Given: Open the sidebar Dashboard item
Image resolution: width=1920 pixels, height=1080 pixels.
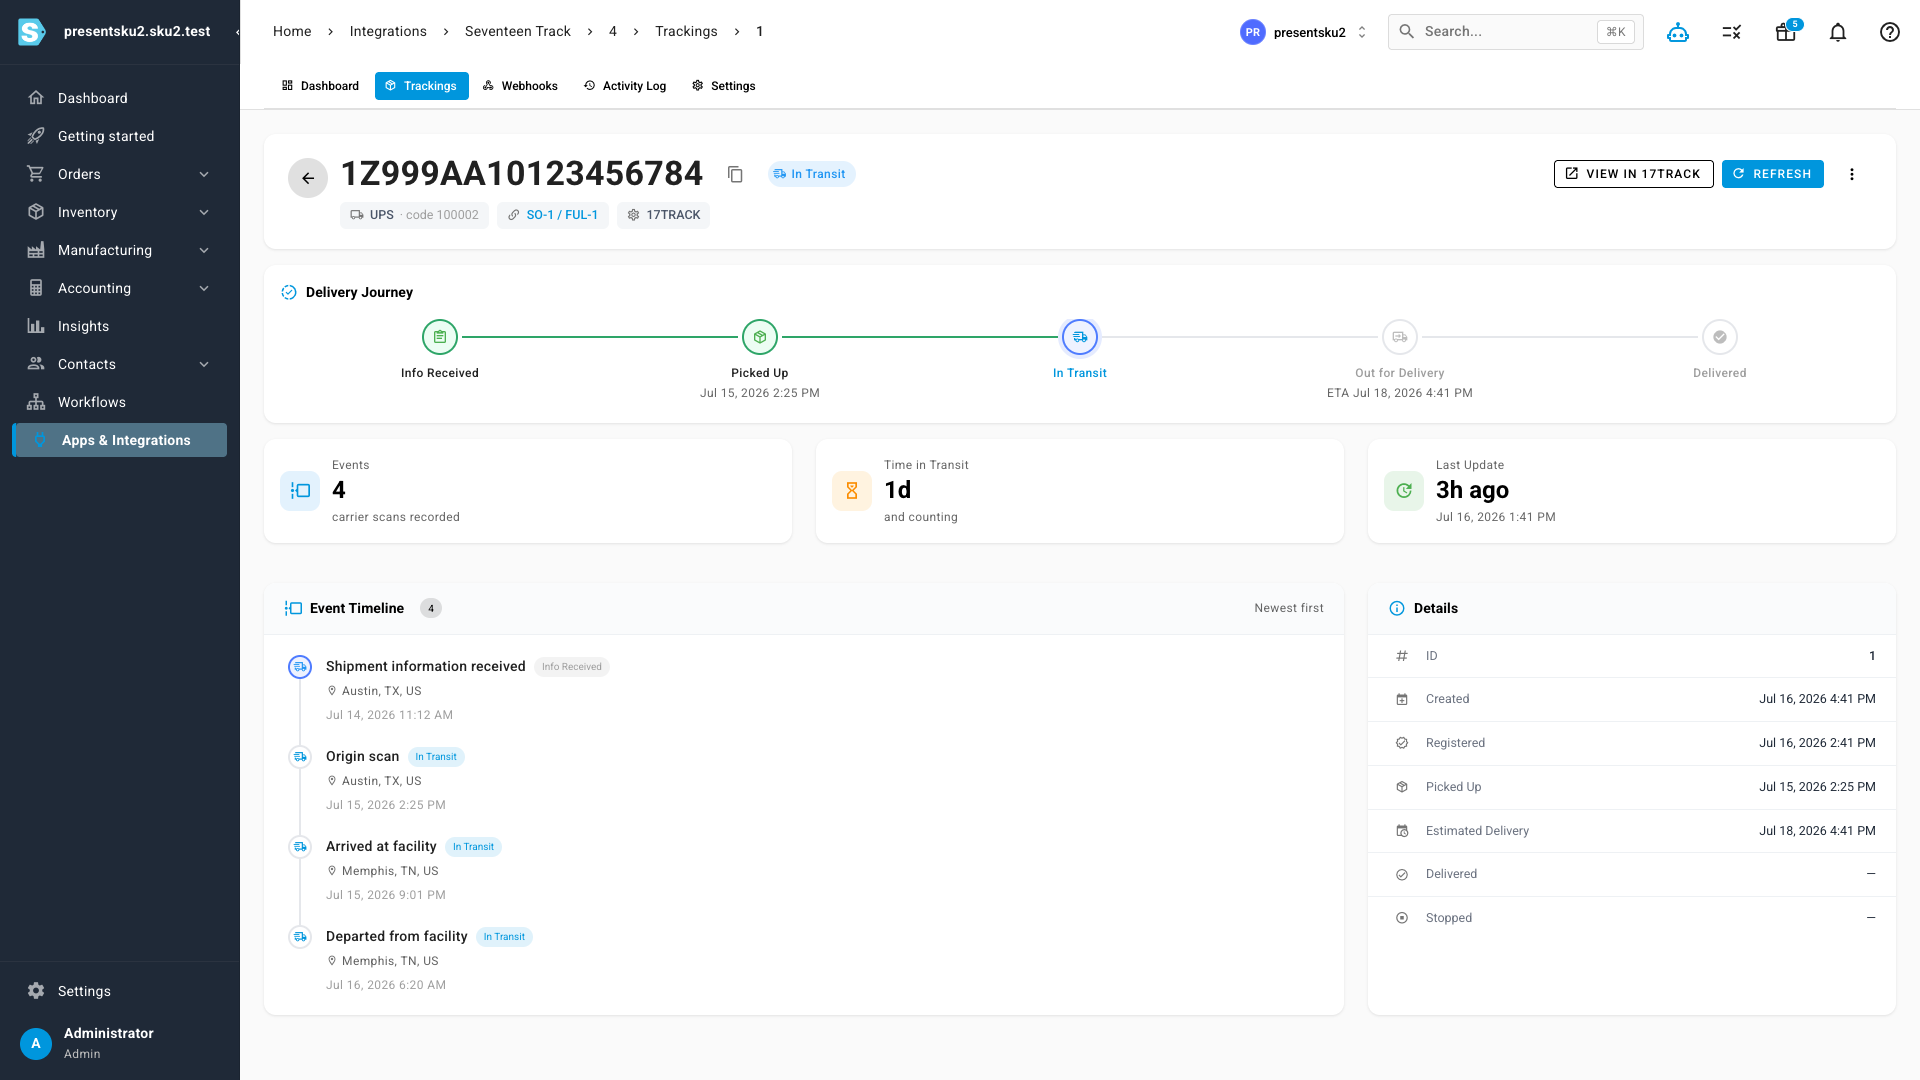Looking at the screenshot, I should [120, 98].
